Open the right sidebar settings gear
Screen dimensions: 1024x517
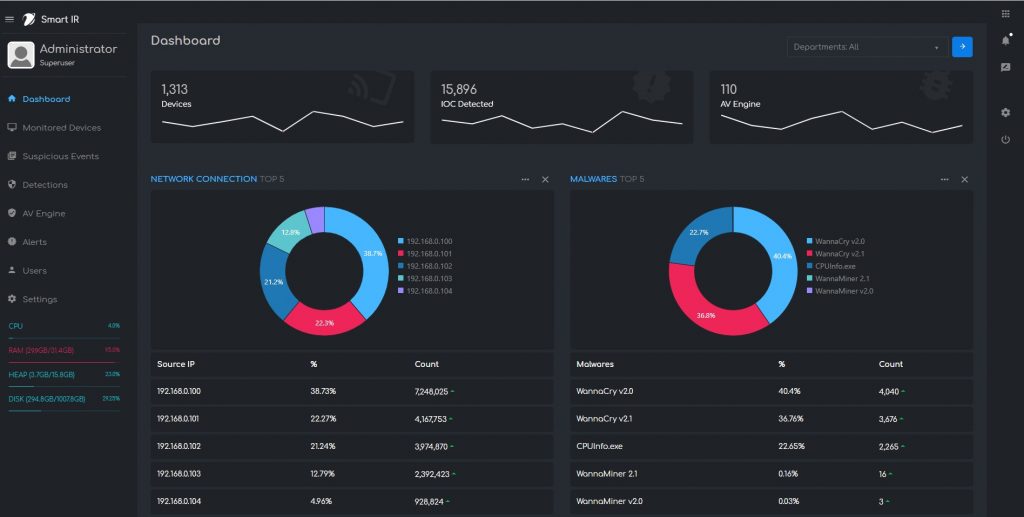click(x=1005, y=112)
